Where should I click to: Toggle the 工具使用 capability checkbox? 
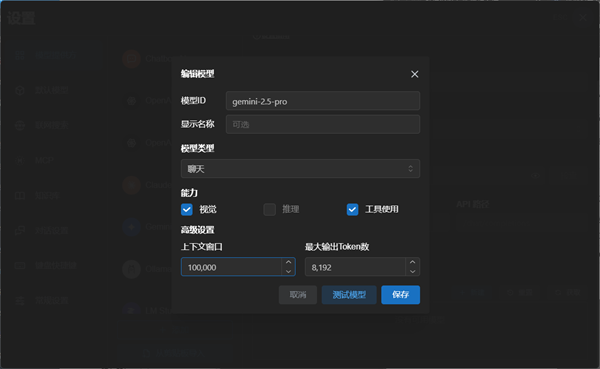[x=352, y=209]
